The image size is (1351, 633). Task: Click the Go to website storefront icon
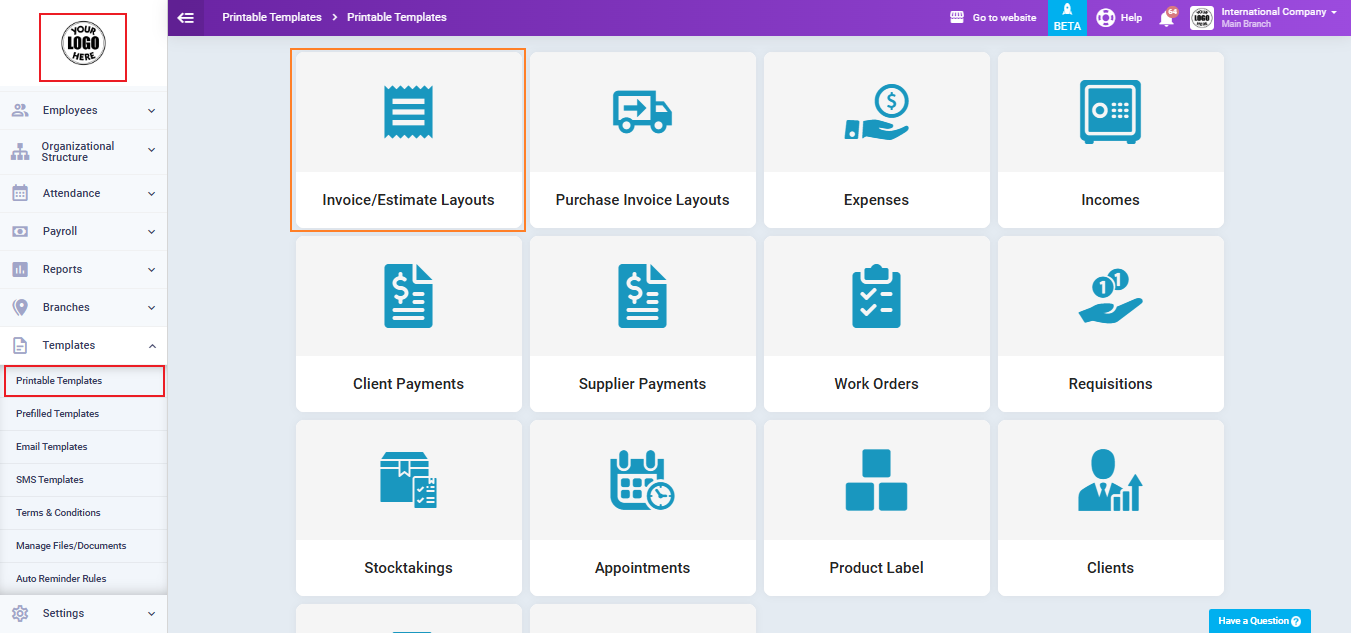coord(957,18)
